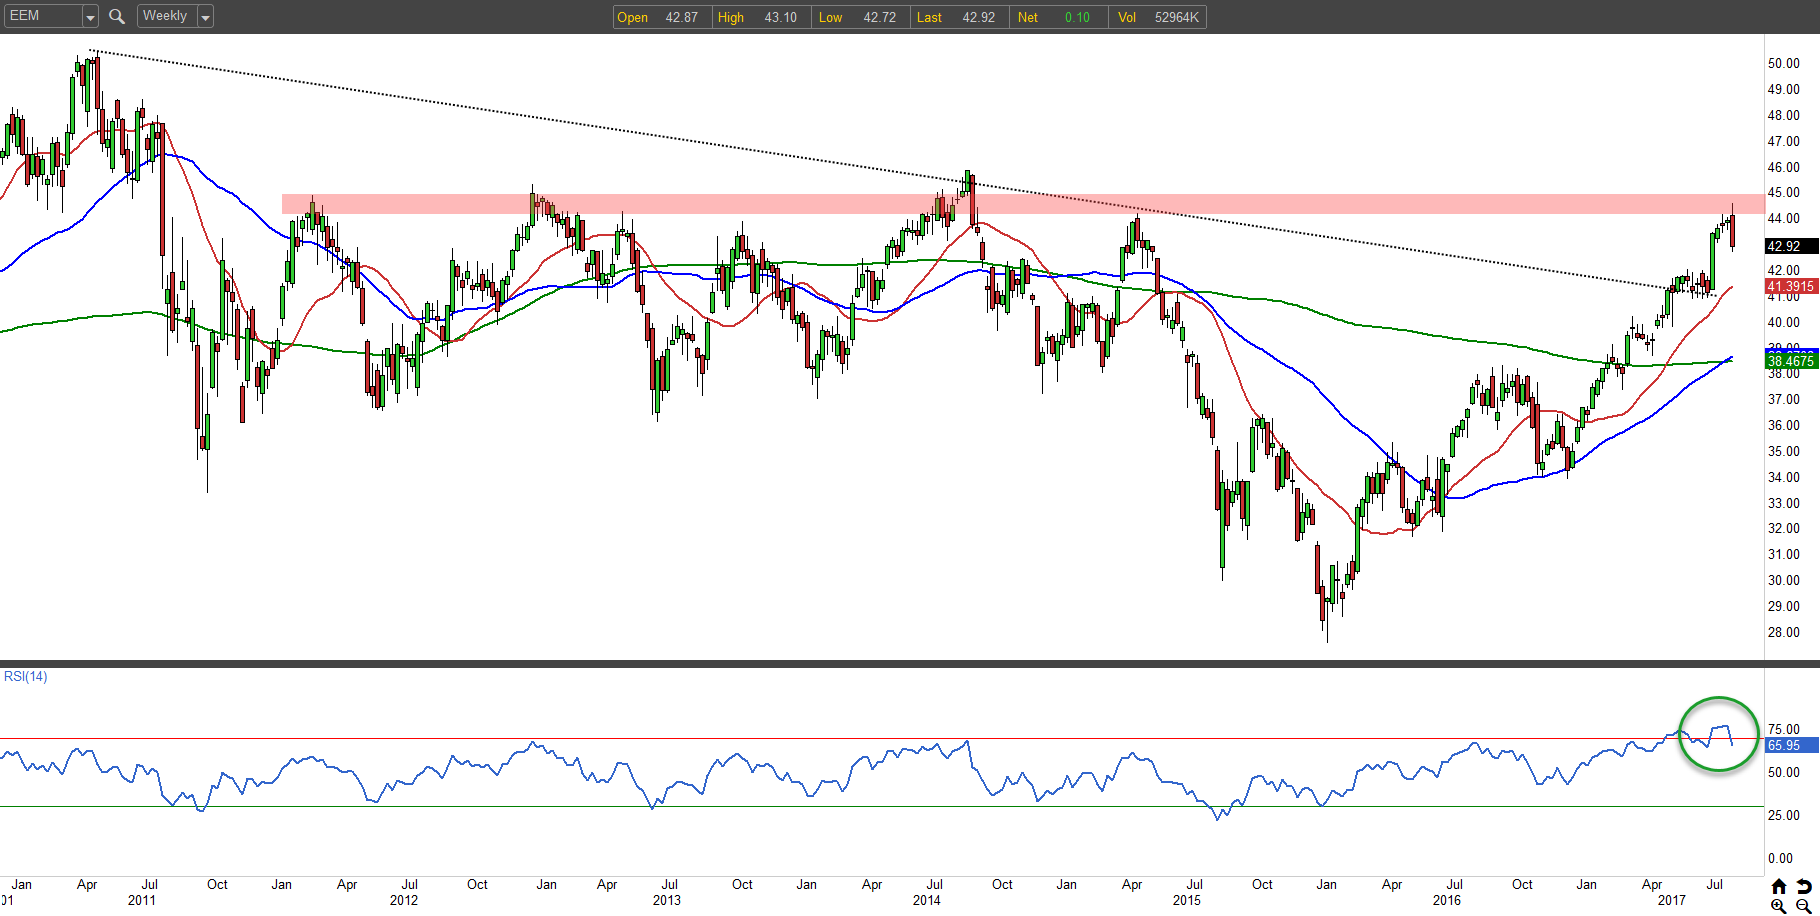Select the Weekly interval combo box text
The image size is (1820, 916).
pyautogui.click(x=166, y=16)
